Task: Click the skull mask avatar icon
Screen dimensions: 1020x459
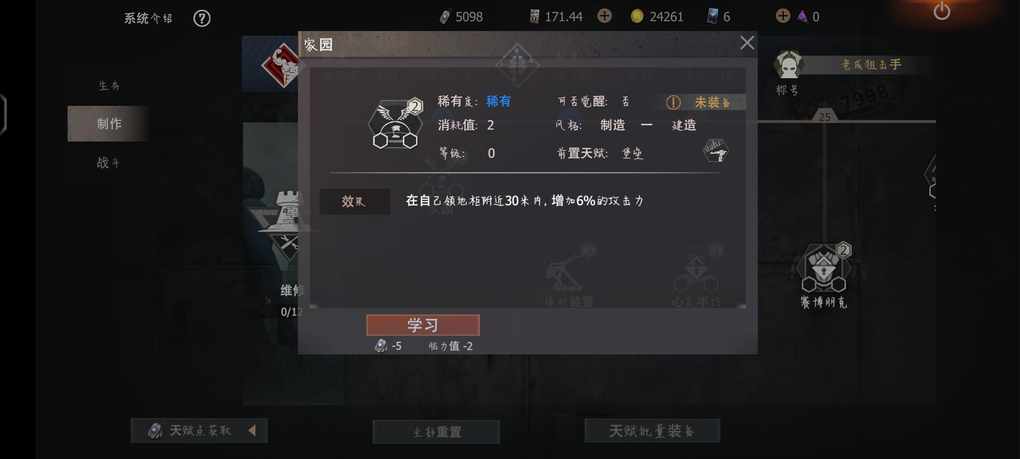Action: (788, 64)
